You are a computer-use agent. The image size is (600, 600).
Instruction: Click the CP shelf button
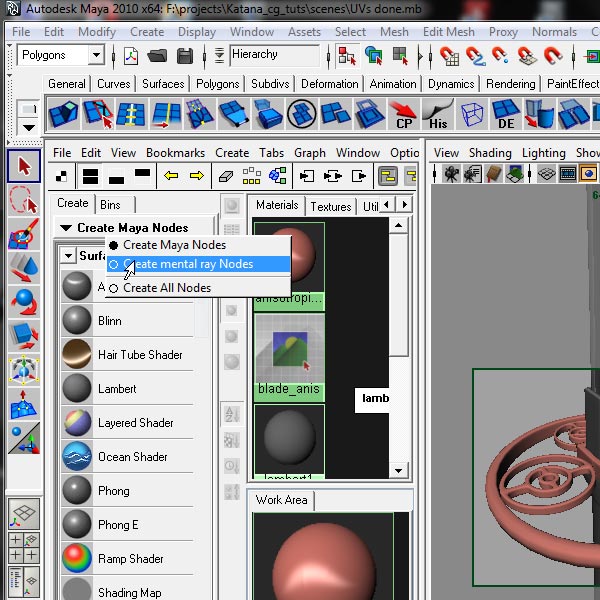(x=403, y=114)
